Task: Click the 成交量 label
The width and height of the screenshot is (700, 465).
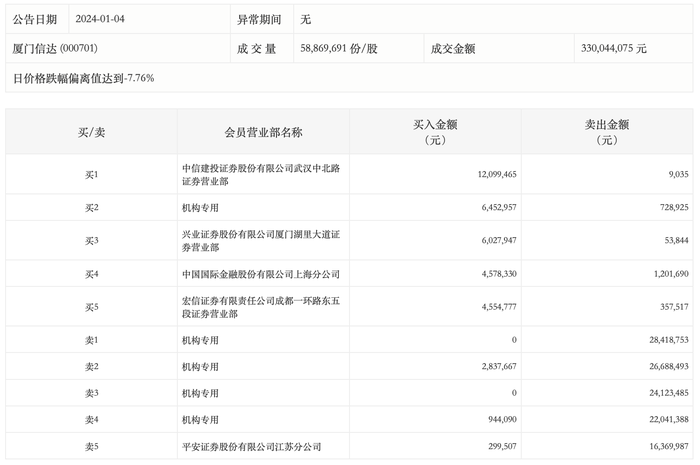Action: (x=257, y=49)
